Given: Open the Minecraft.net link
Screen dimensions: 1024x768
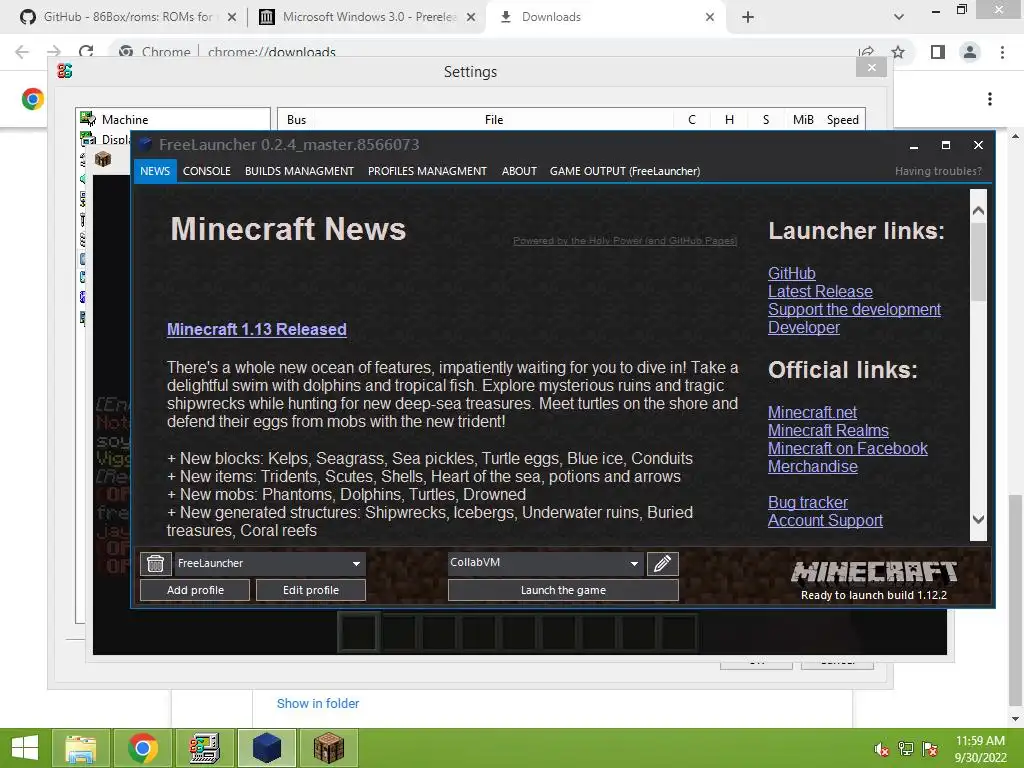Looking at the screenshot, I should pyautogui.click(x=812, y=412).
